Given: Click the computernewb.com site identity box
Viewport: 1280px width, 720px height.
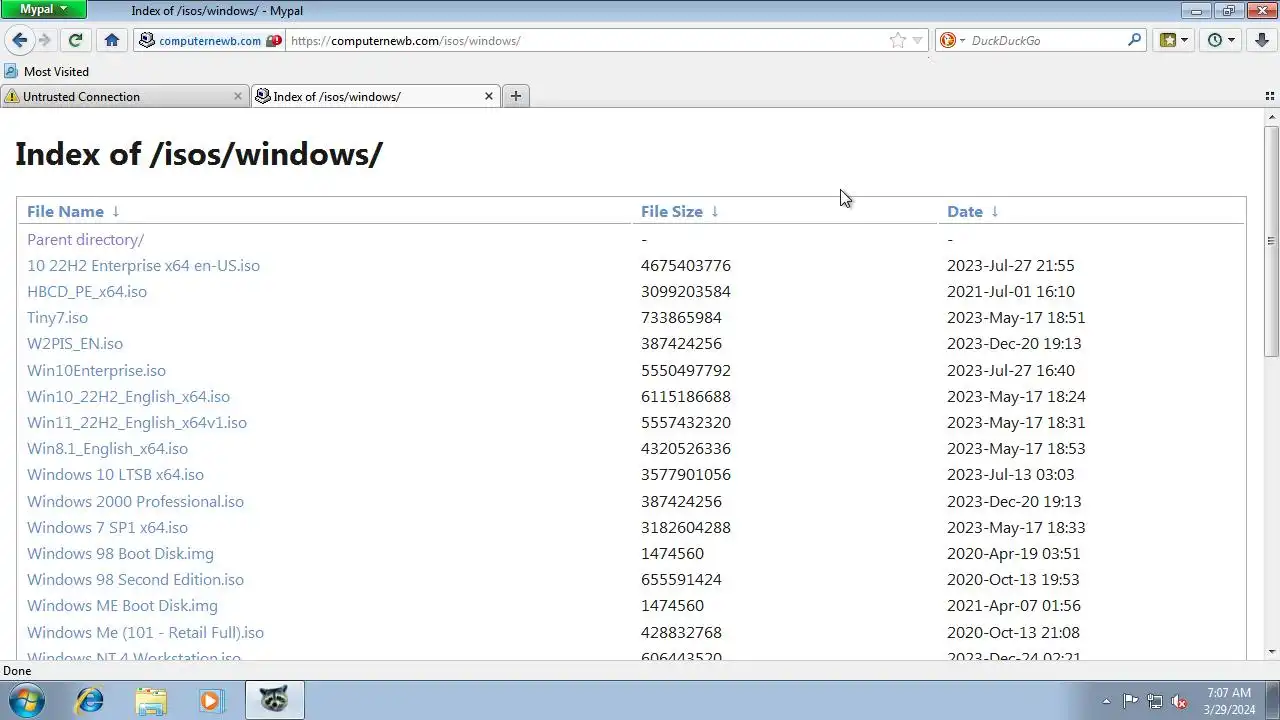Looking at the screenshot, I should [x=210, y=41].
